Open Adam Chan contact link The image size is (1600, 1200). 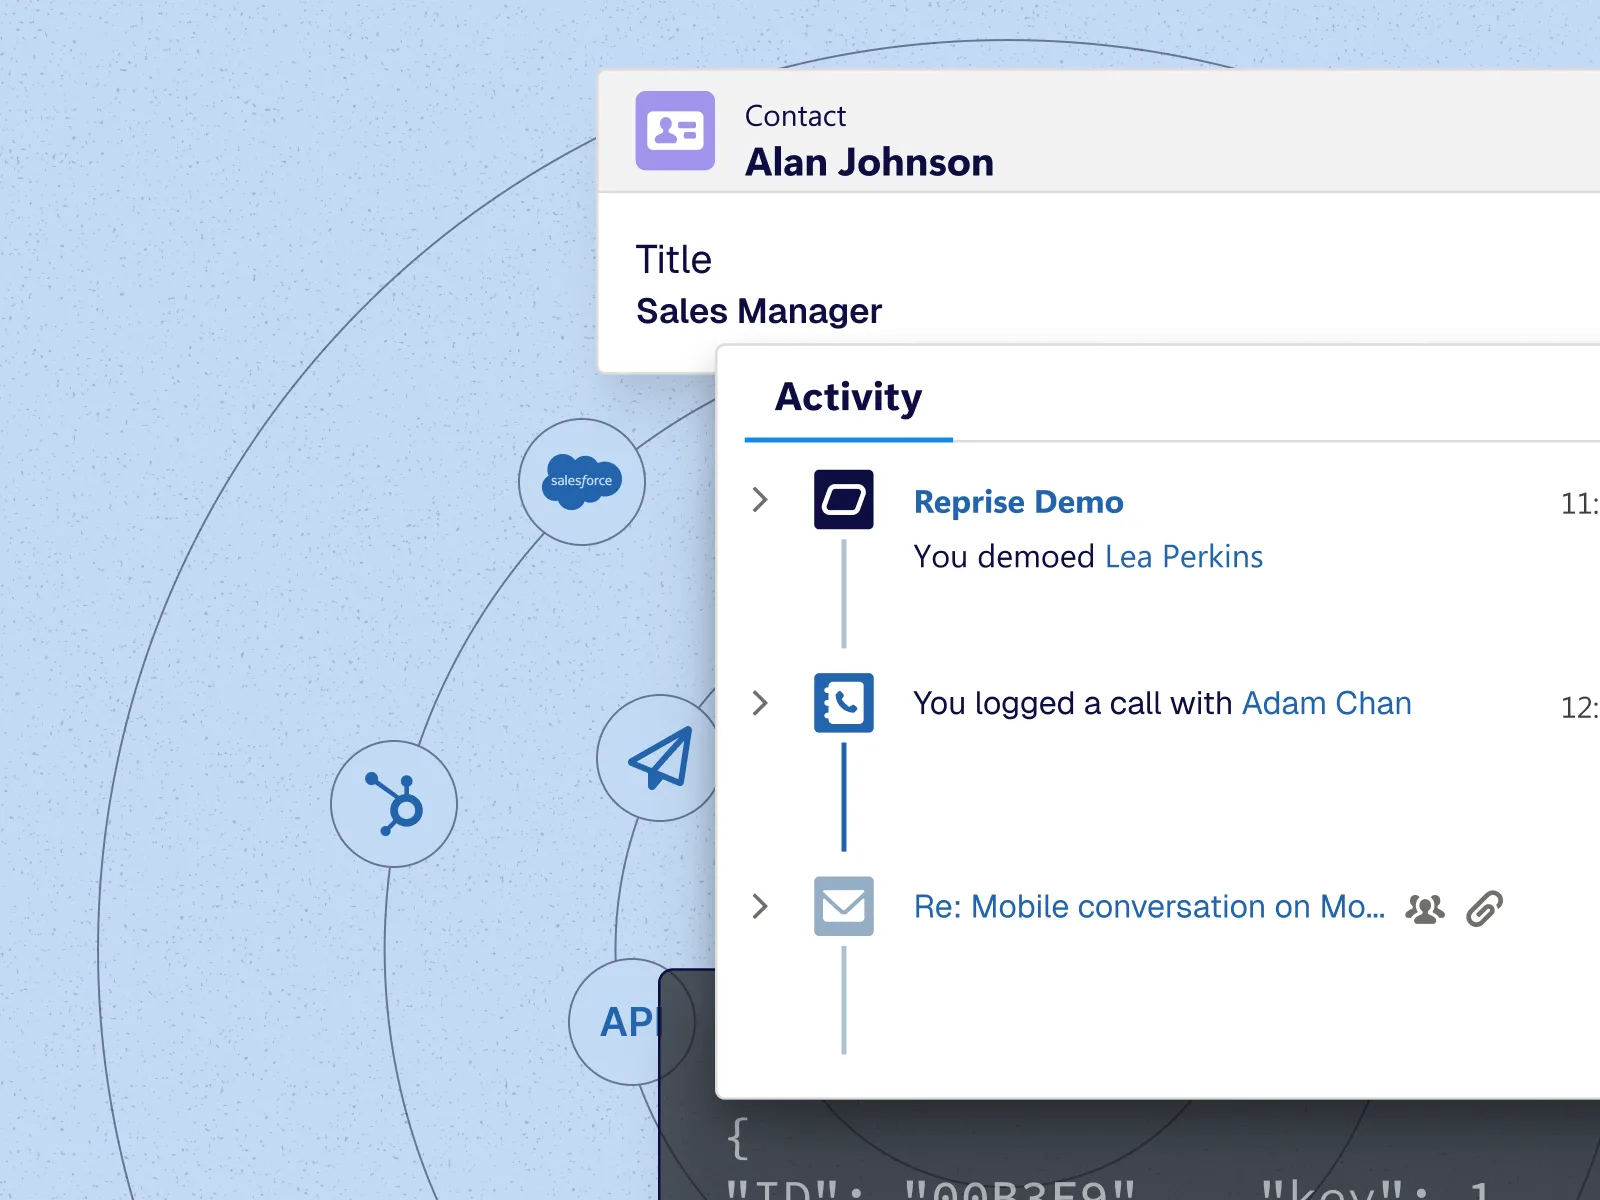pyautogui.click(x=1327, y=703)
